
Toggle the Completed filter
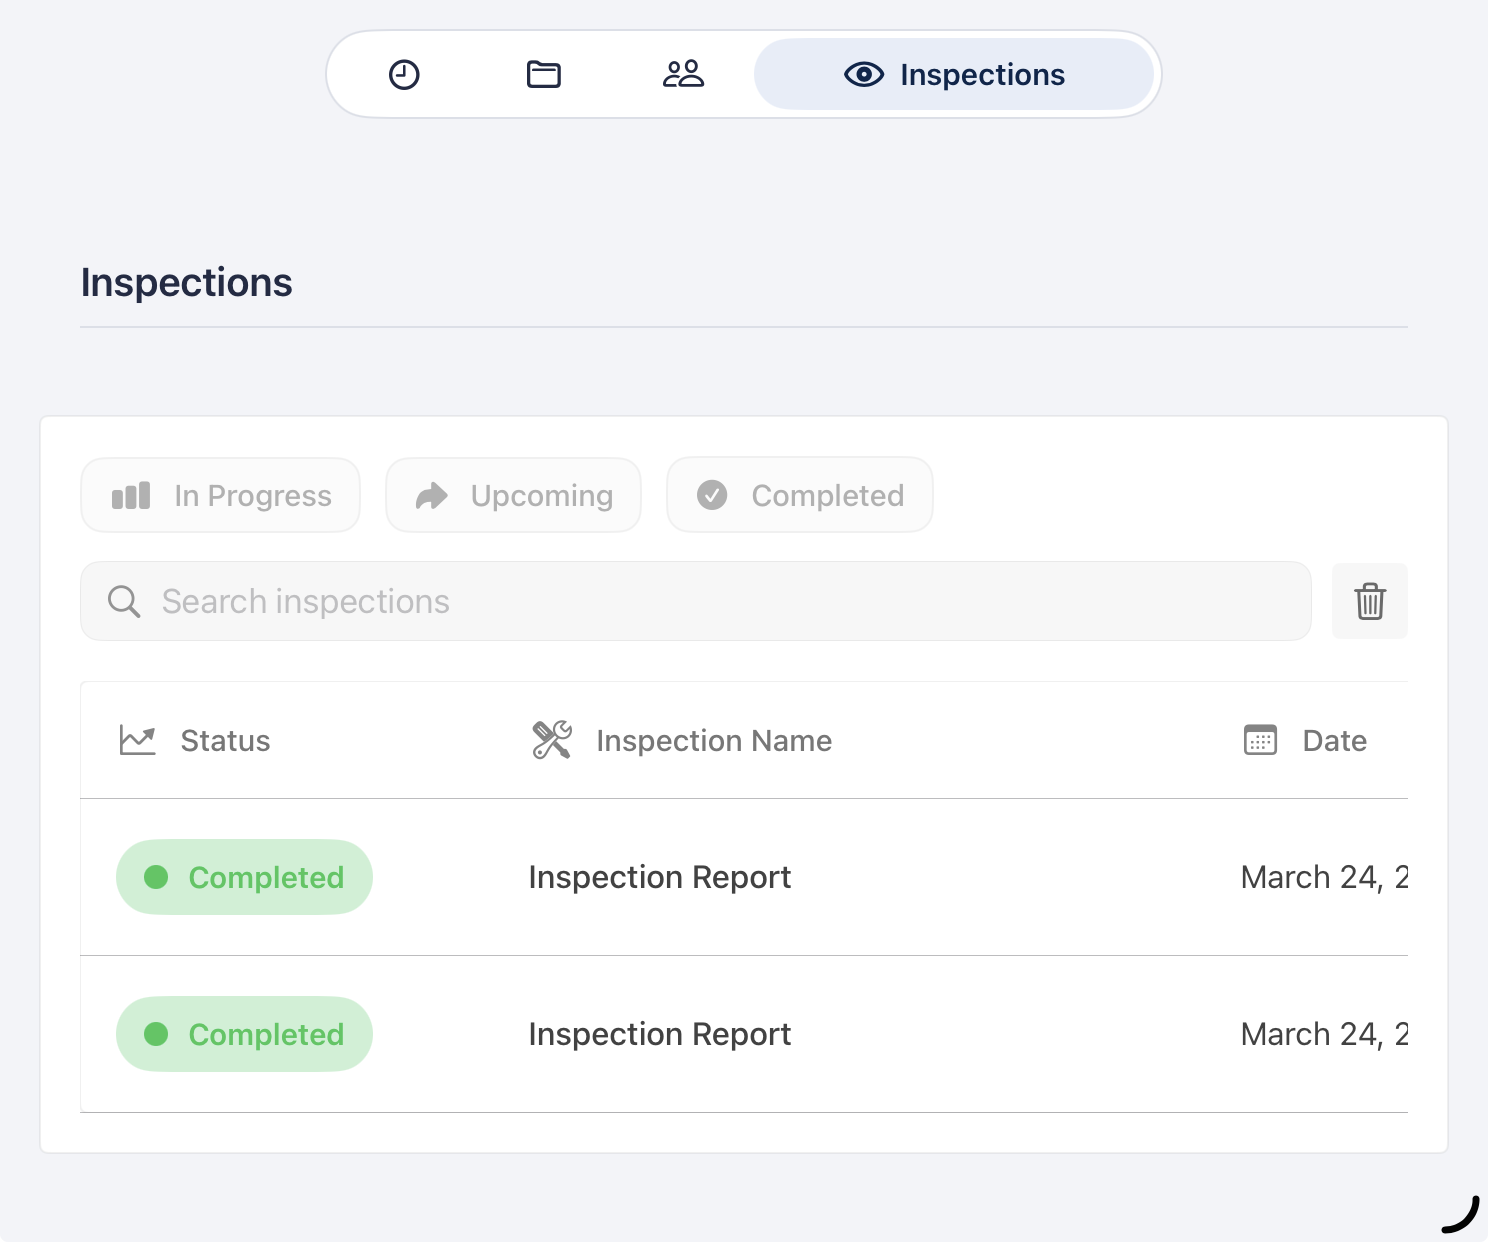799,495
